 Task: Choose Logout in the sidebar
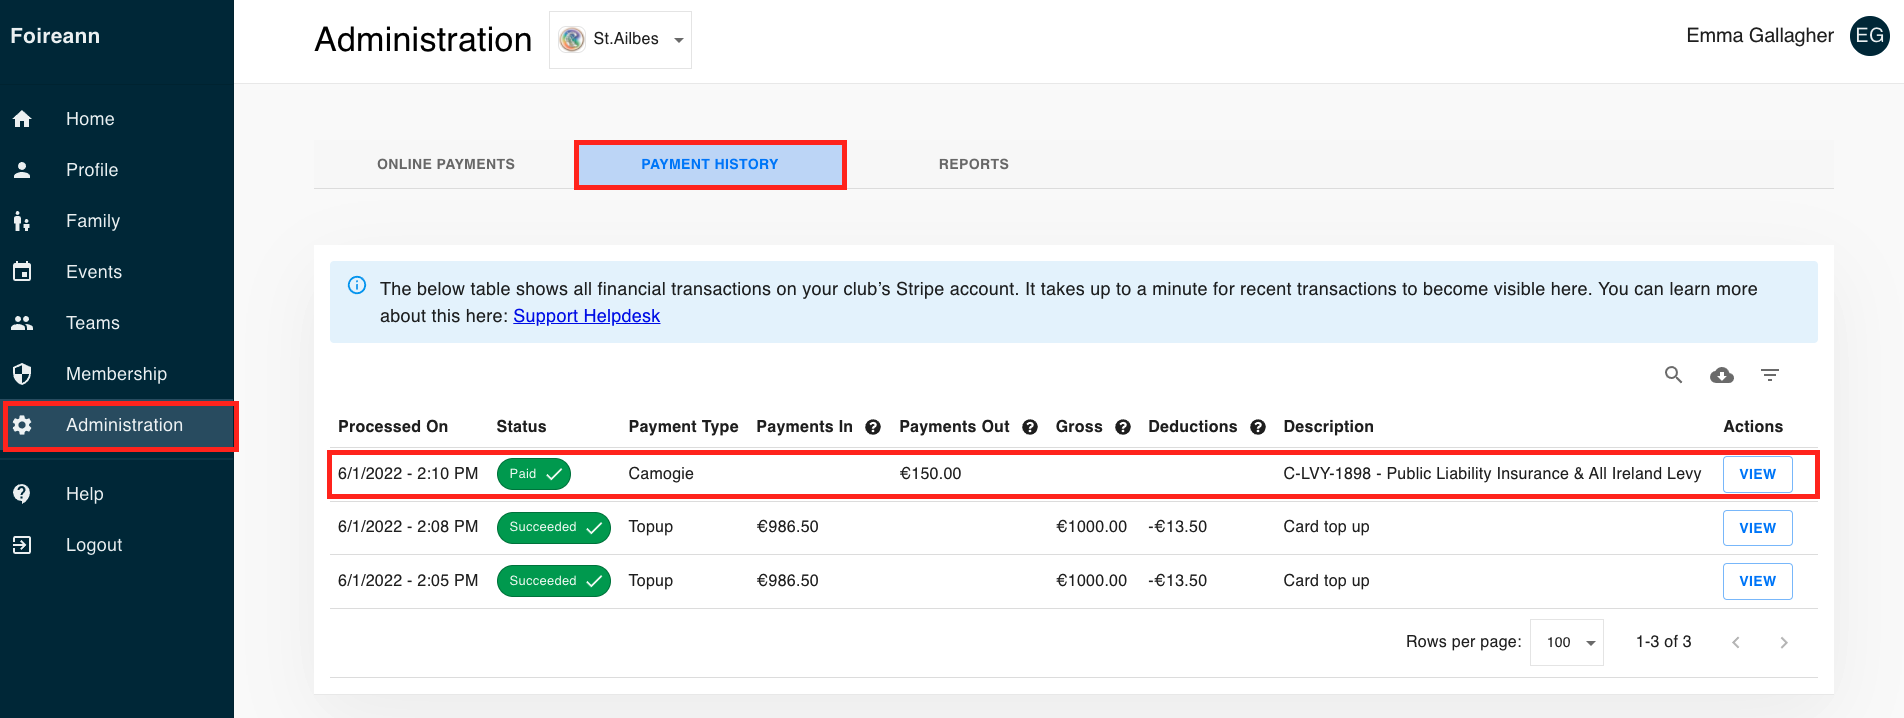[94, 545]
